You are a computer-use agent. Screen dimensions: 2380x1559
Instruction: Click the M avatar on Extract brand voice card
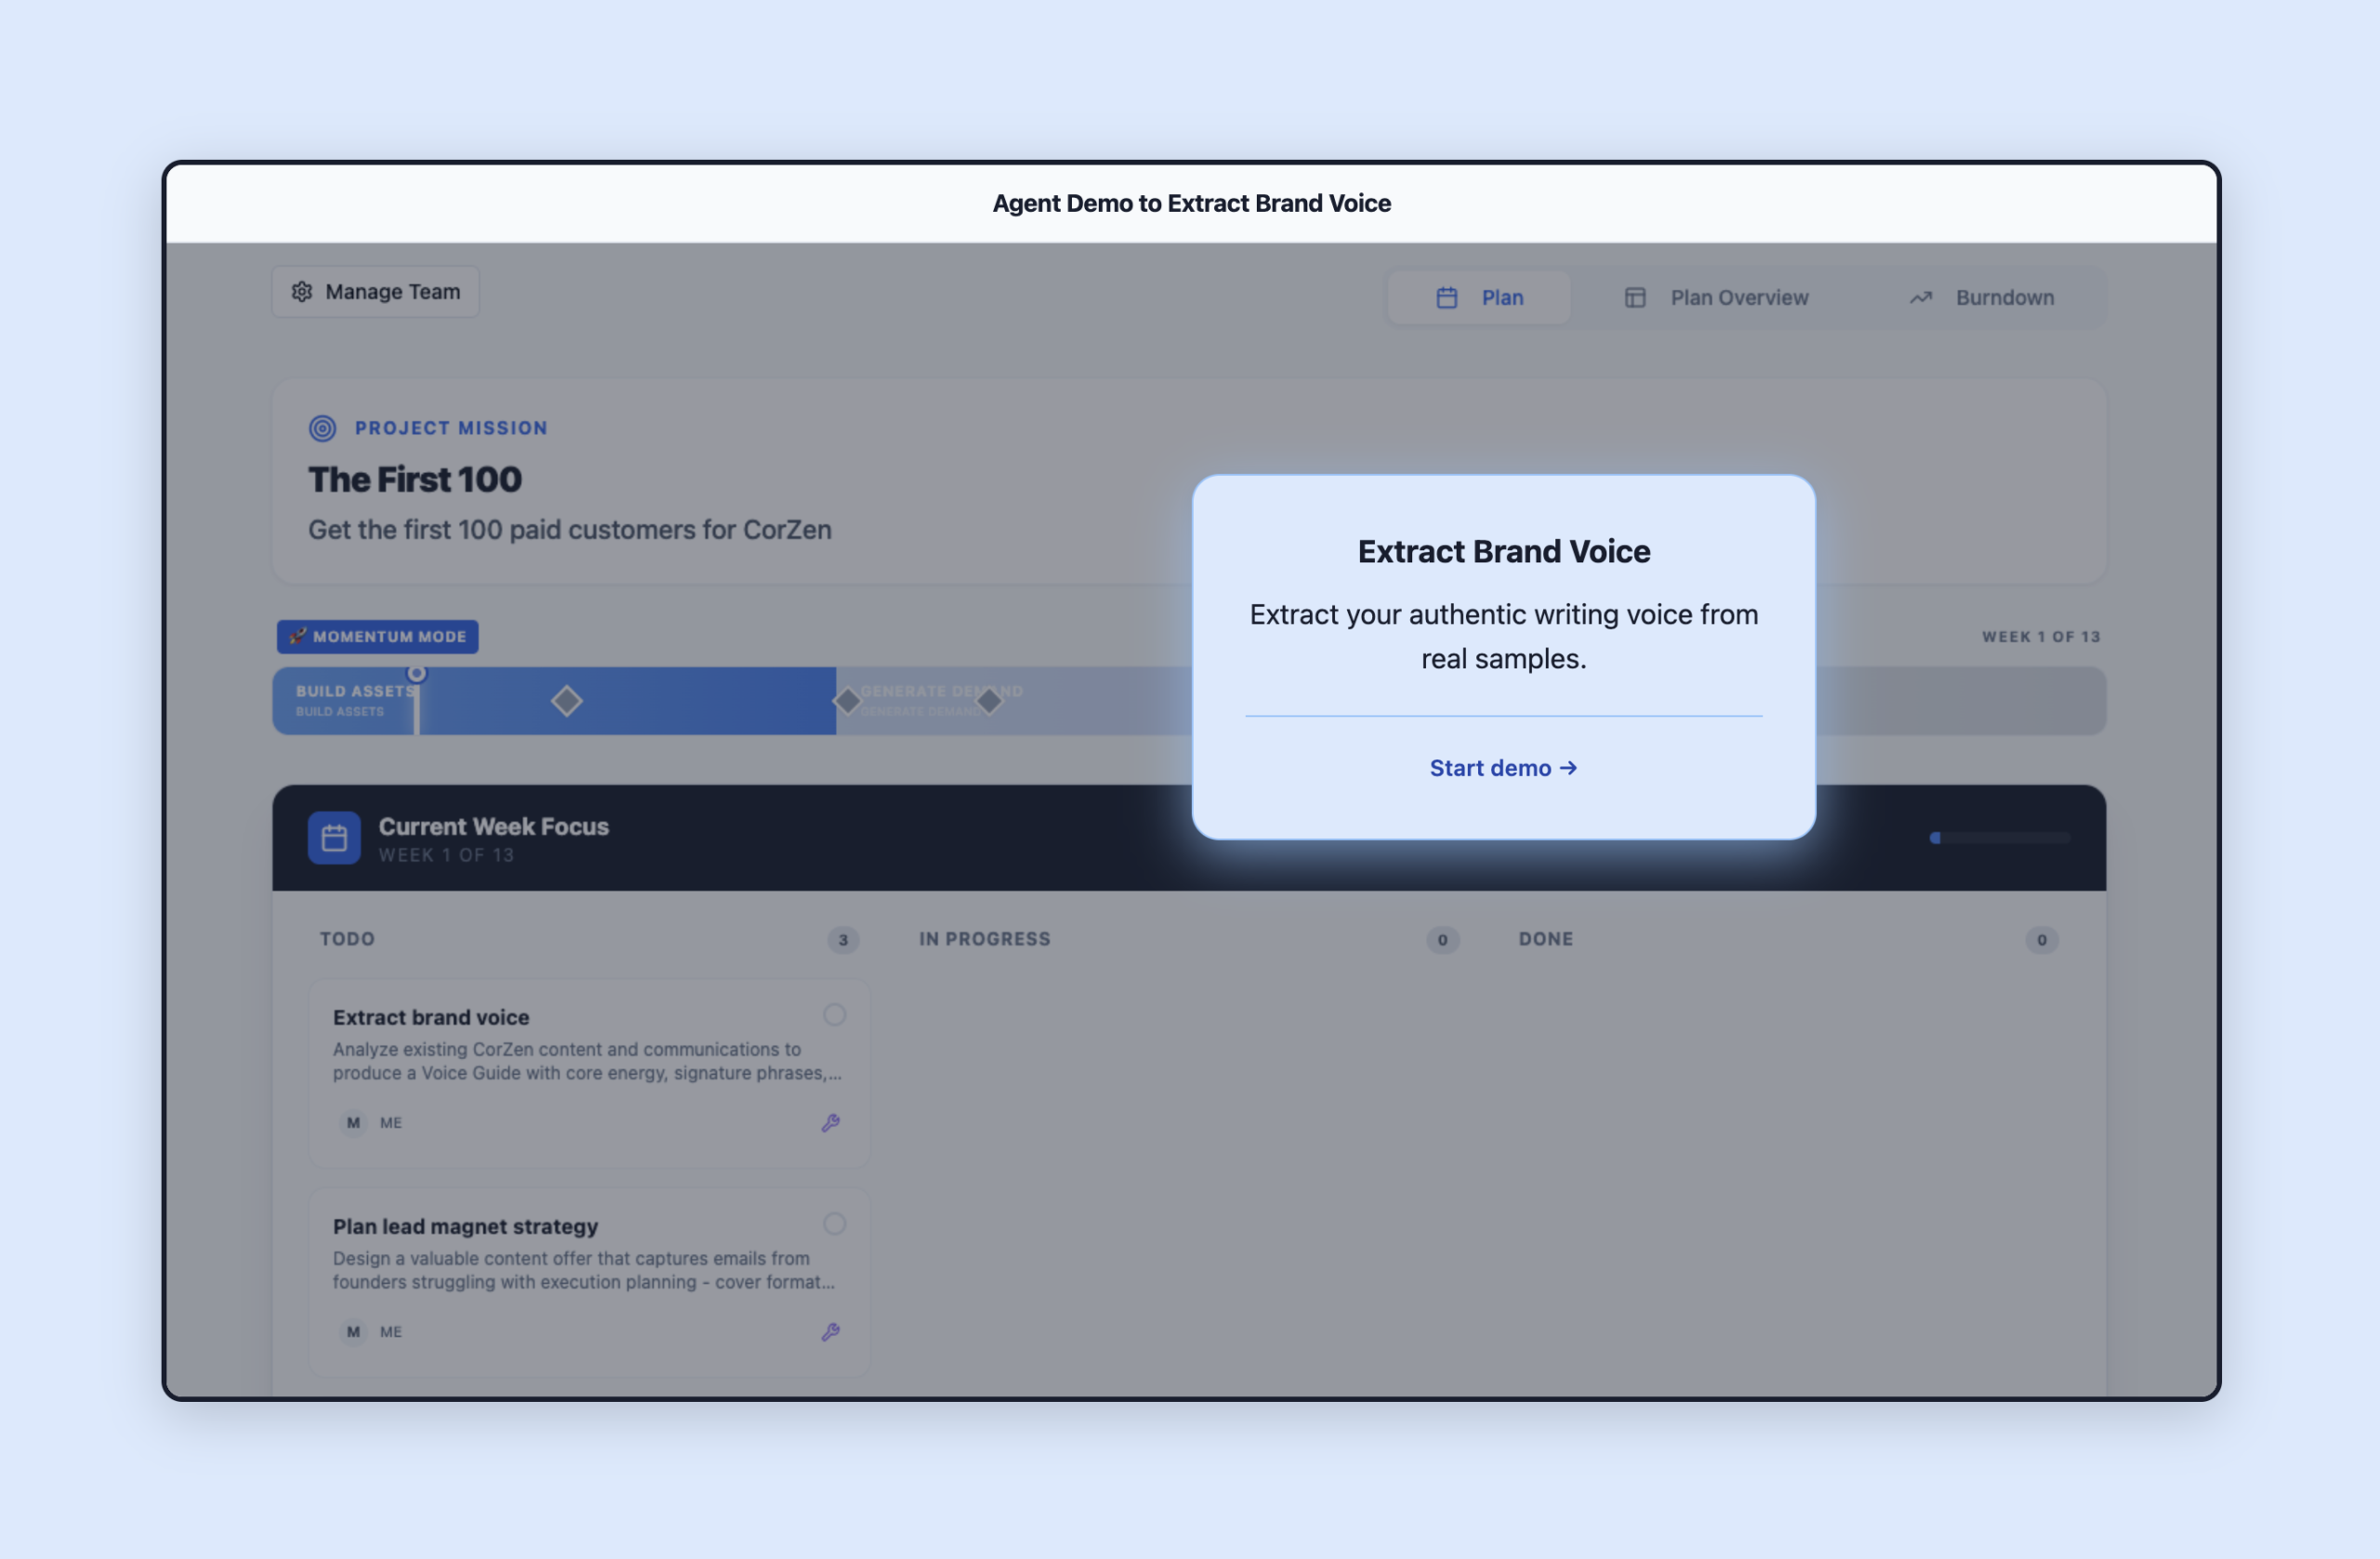click(x=352, y=1122)
